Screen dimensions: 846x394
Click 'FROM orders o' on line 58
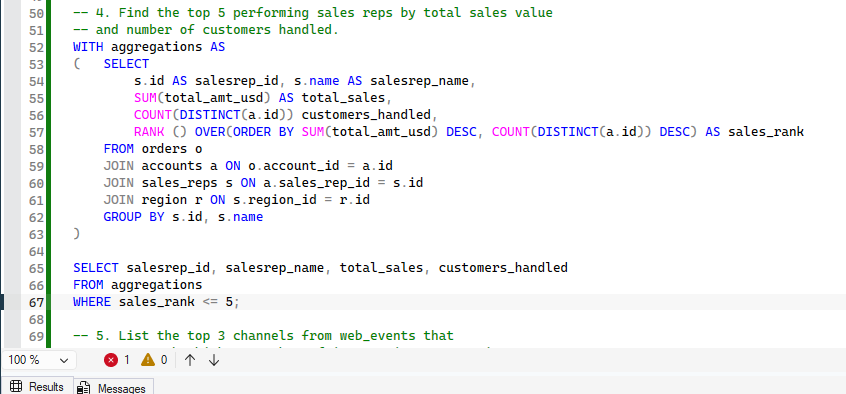click(153, 149)
